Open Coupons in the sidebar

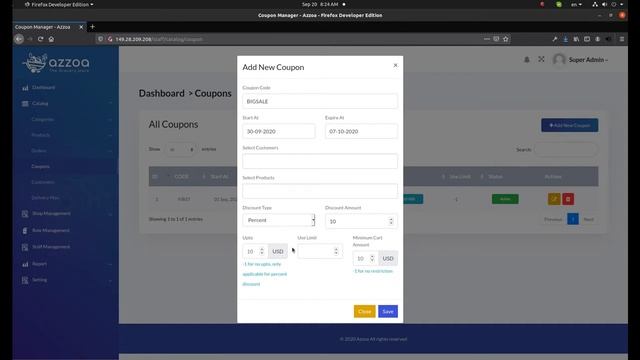tap(40, 167)
